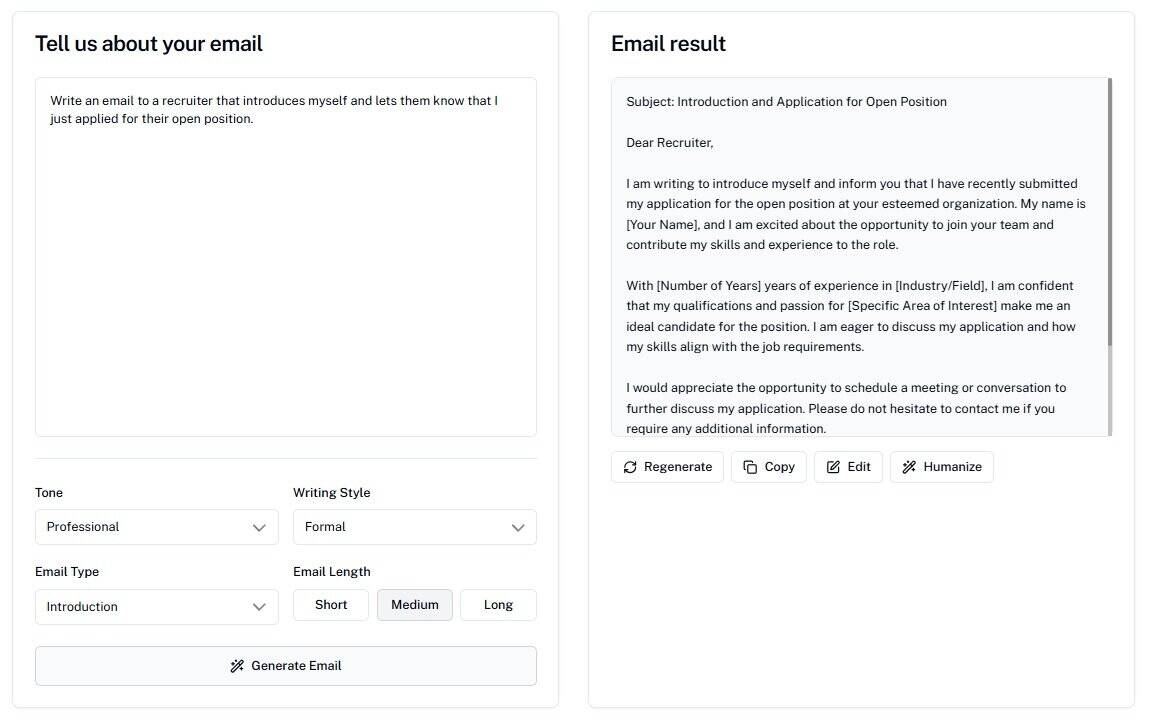
Task: Open the Tone dropdown showing Professional
Action: [x=156, y=527]
